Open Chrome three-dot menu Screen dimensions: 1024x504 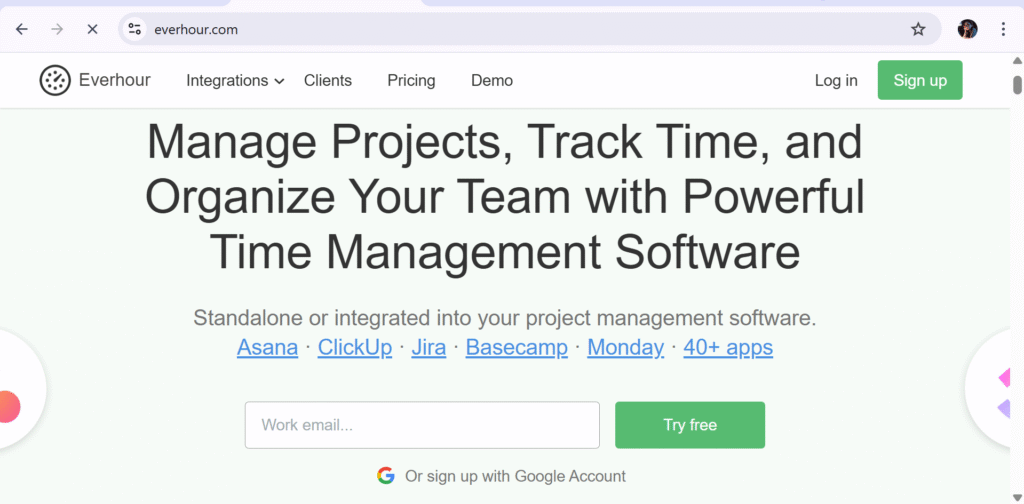click(1003, 29)
